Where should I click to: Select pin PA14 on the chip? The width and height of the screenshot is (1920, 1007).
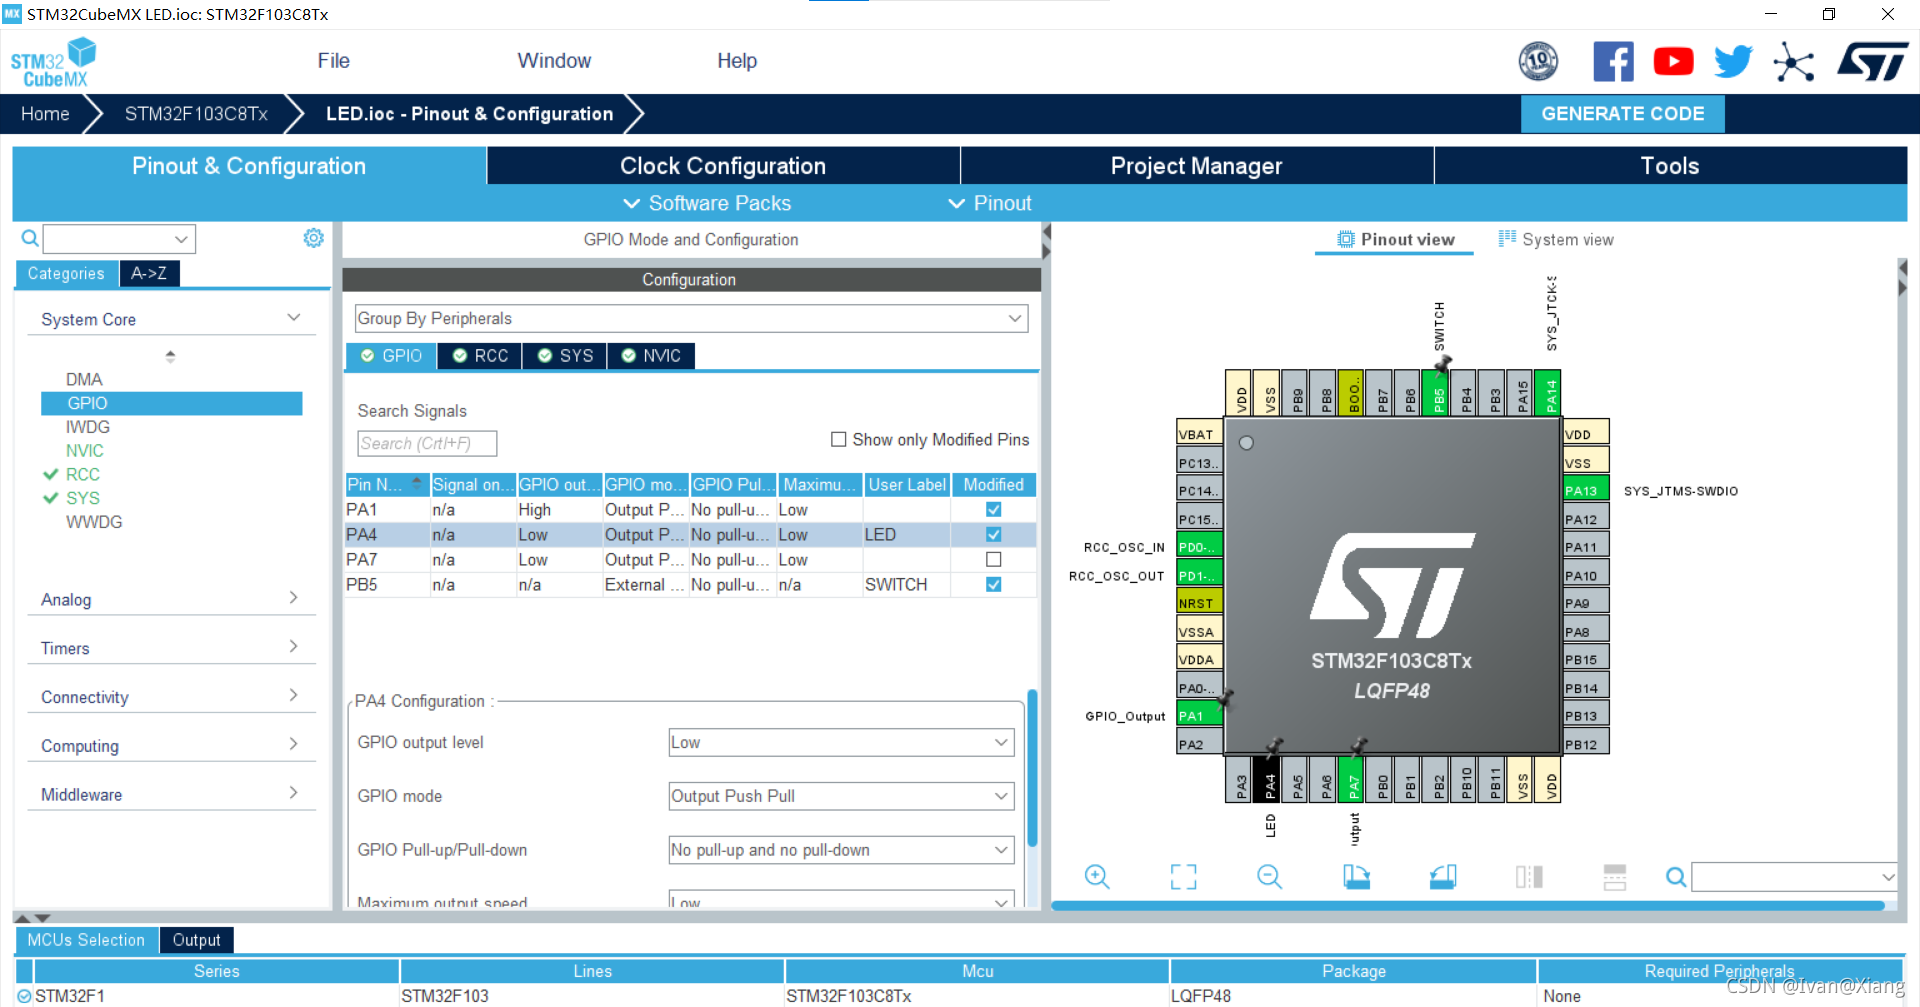1548,393
